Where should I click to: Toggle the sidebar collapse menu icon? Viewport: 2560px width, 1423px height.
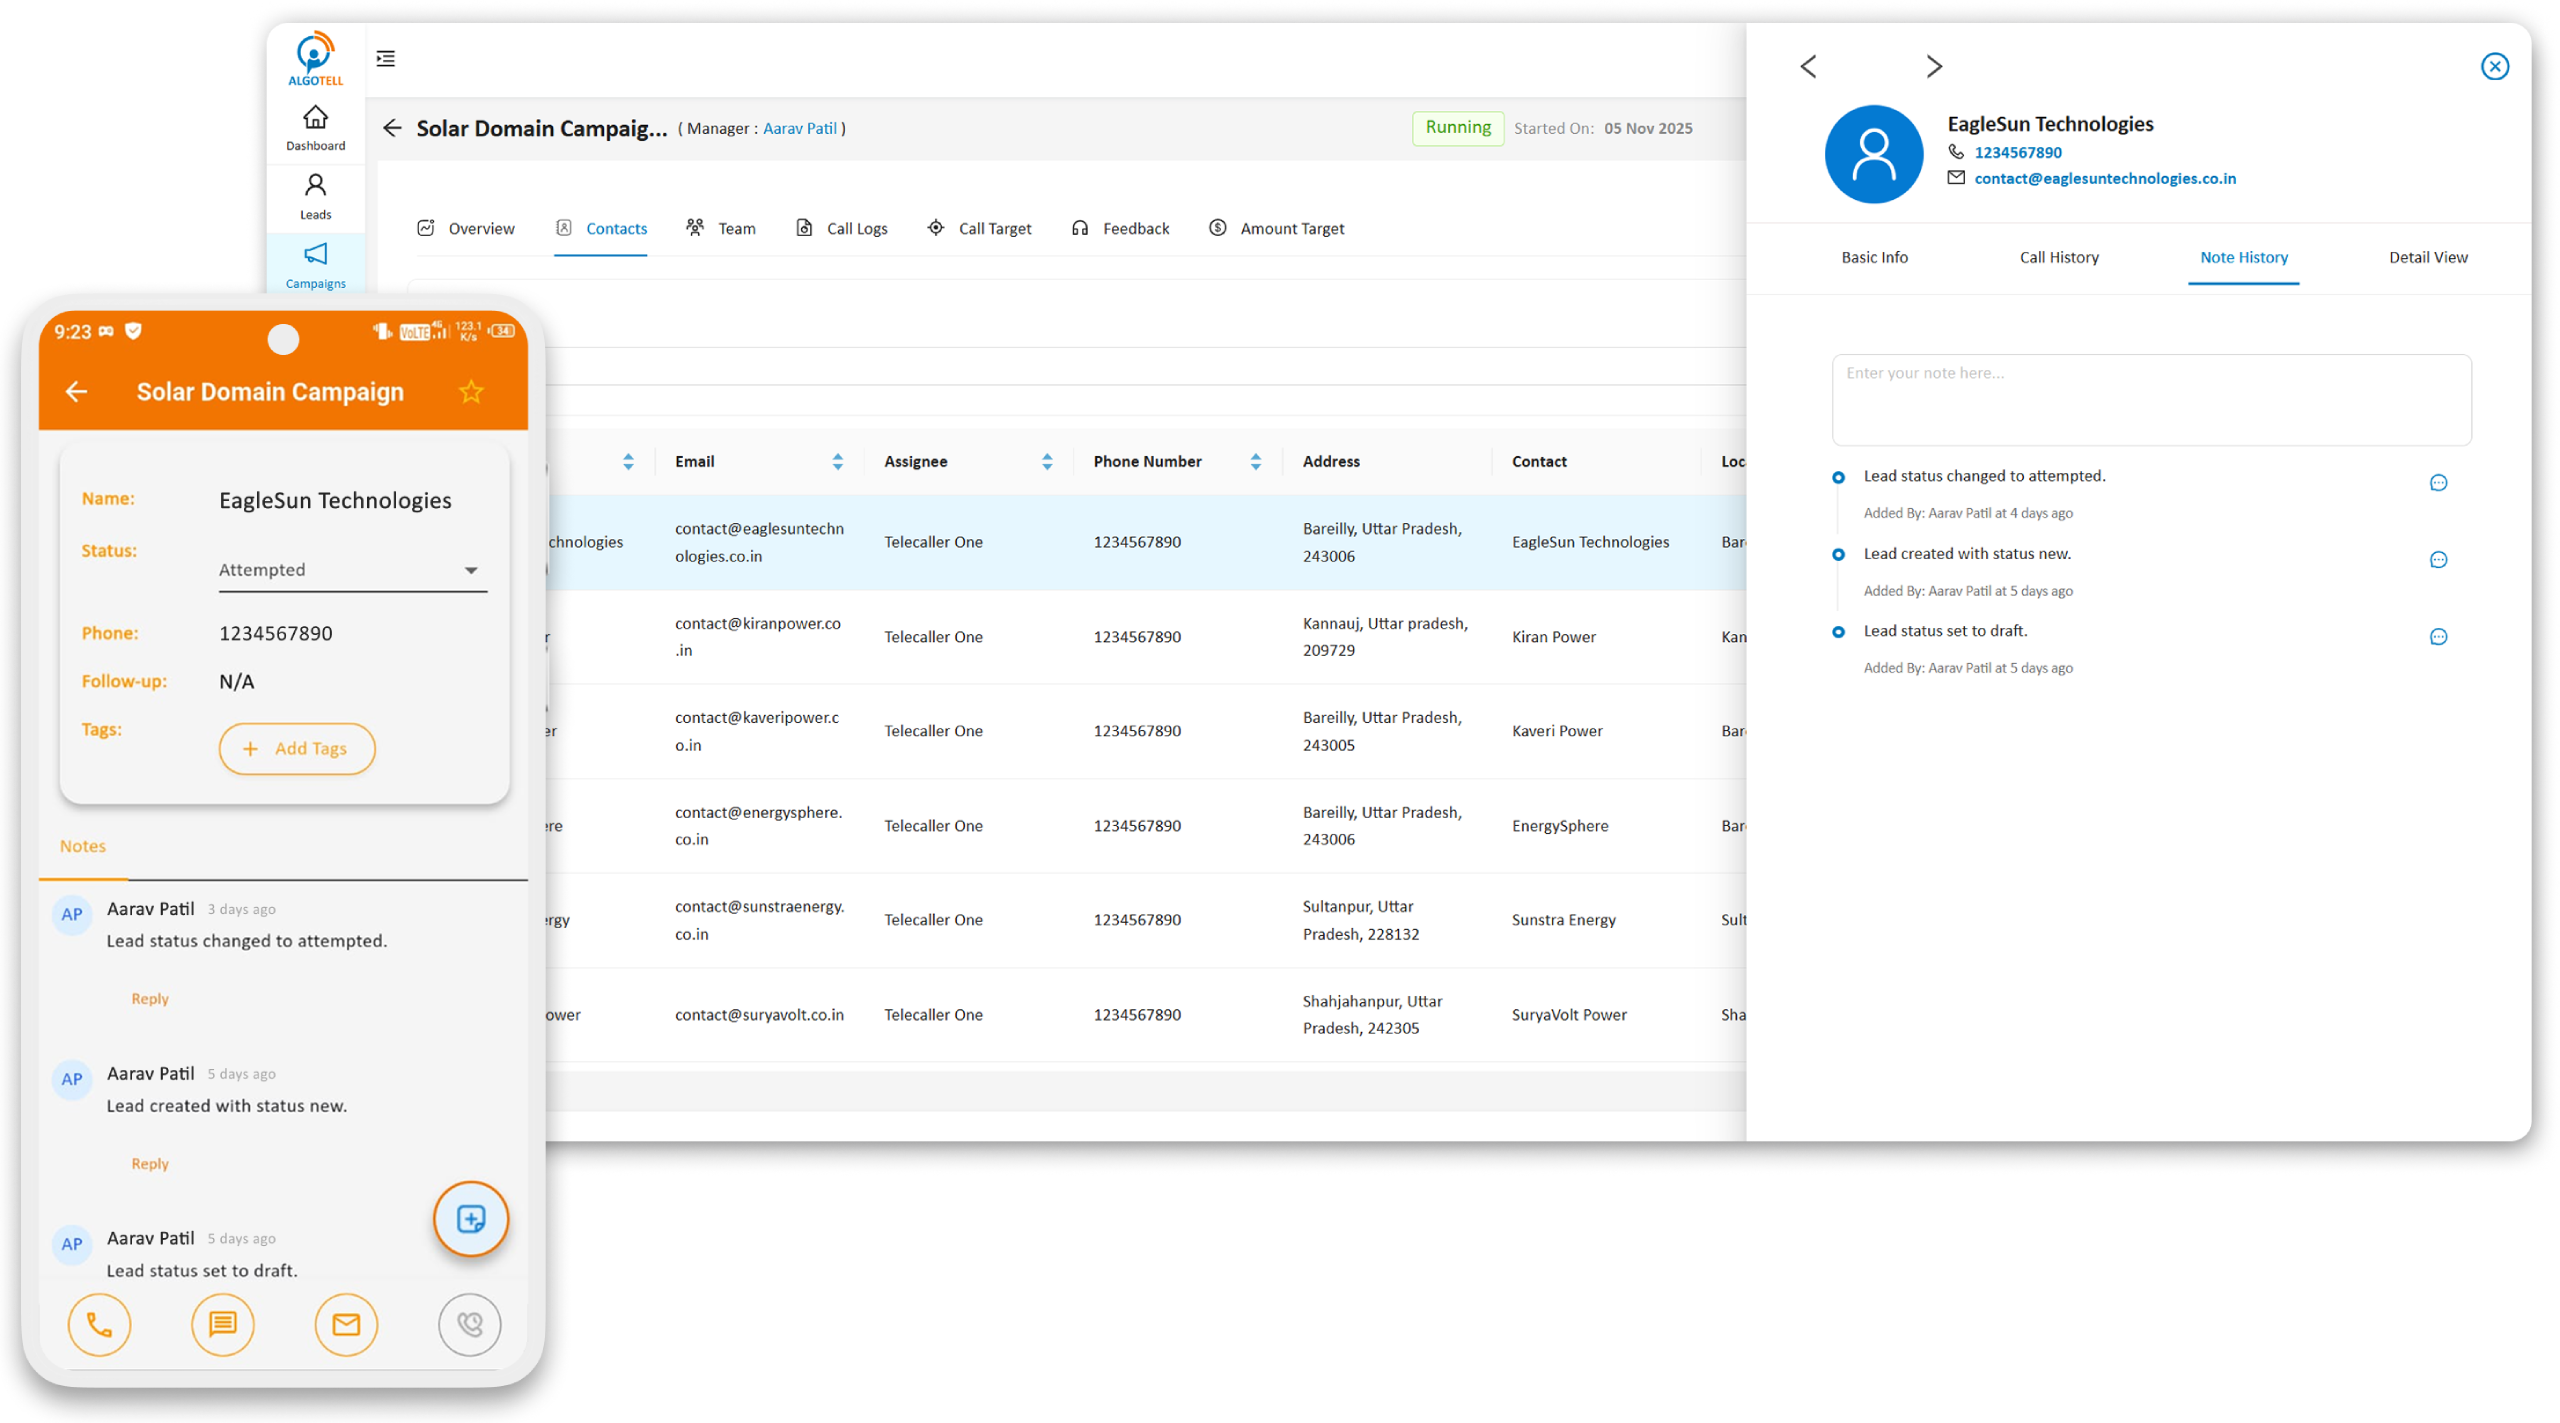tap(385, 59)
